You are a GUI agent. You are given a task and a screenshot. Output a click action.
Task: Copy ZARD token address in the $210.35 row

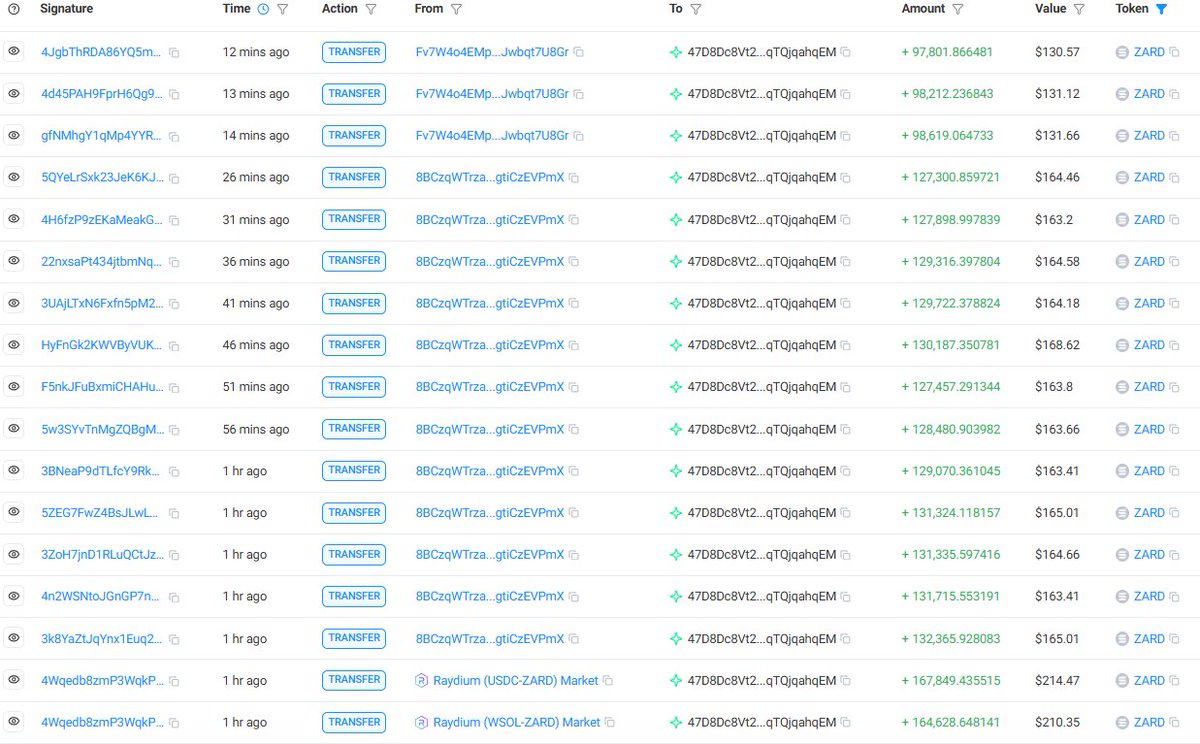point(1175,723)
